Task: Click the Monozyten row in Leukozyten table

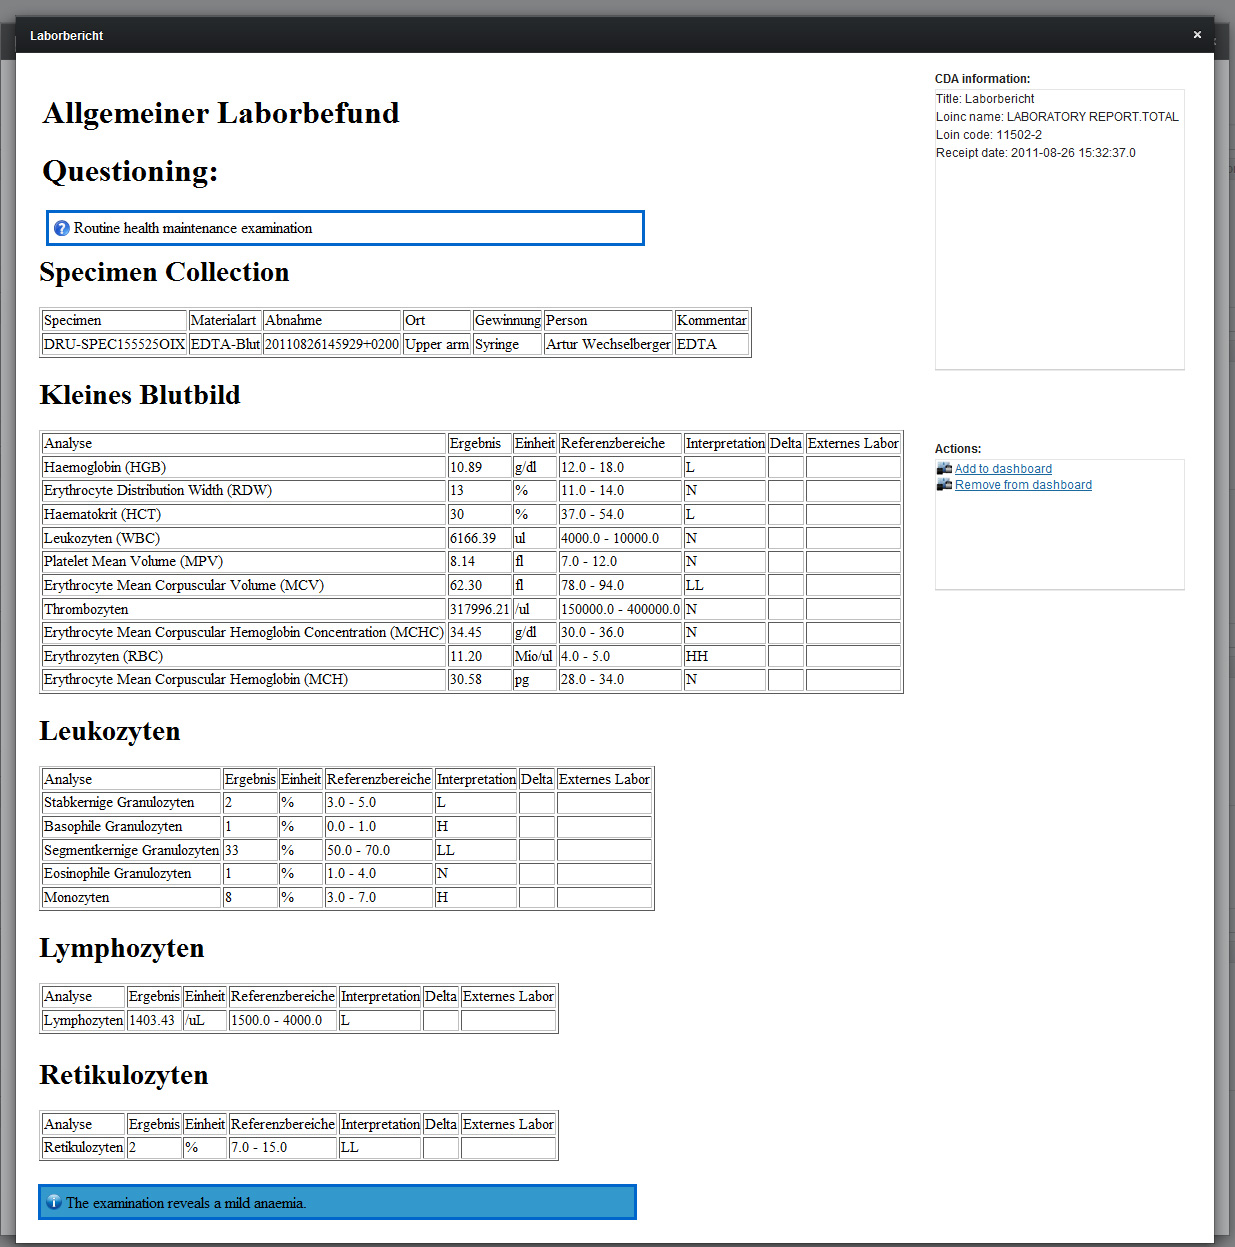Action: point(77,897)
